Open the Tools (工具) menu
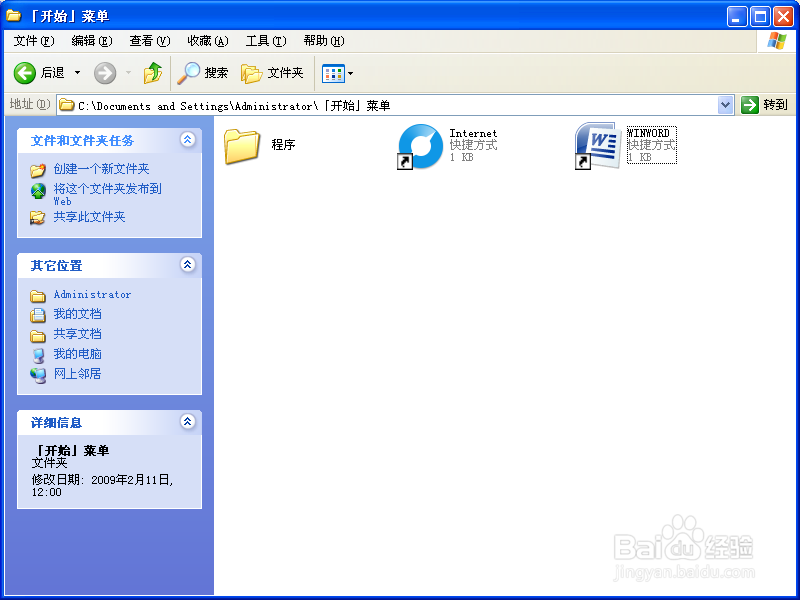 pyautogui.click(x=266, y=41)
